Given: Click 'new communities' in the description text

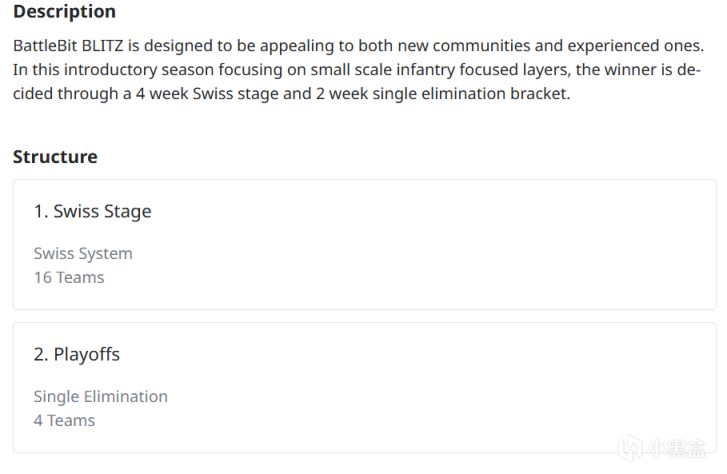Looking at the screenshot, I should (464, 45).
